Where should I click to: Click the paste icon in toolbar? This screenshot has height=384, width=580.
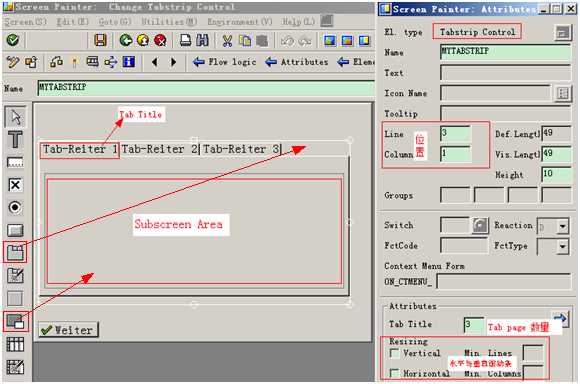[262, 40]
